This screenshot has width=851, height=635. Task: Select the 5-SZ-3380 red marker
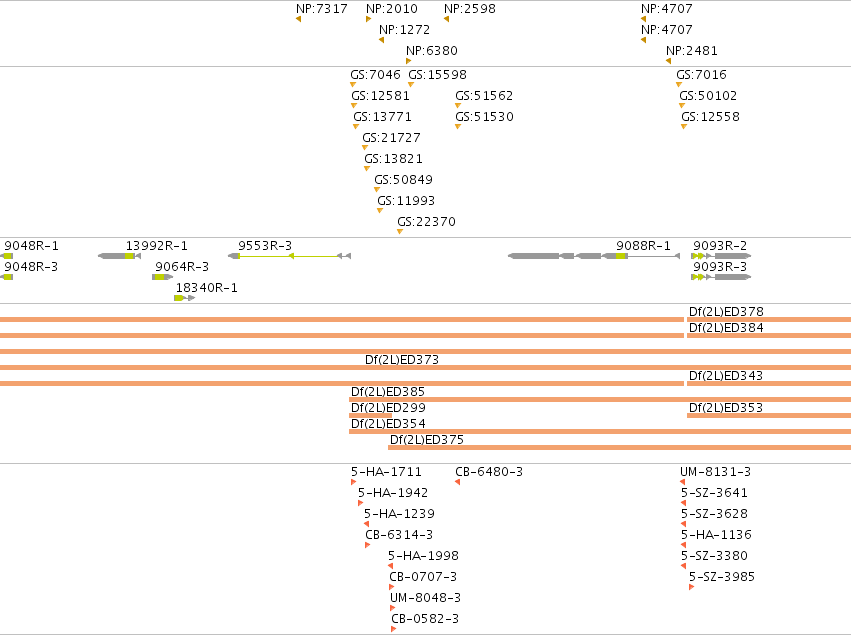(683, 566)
